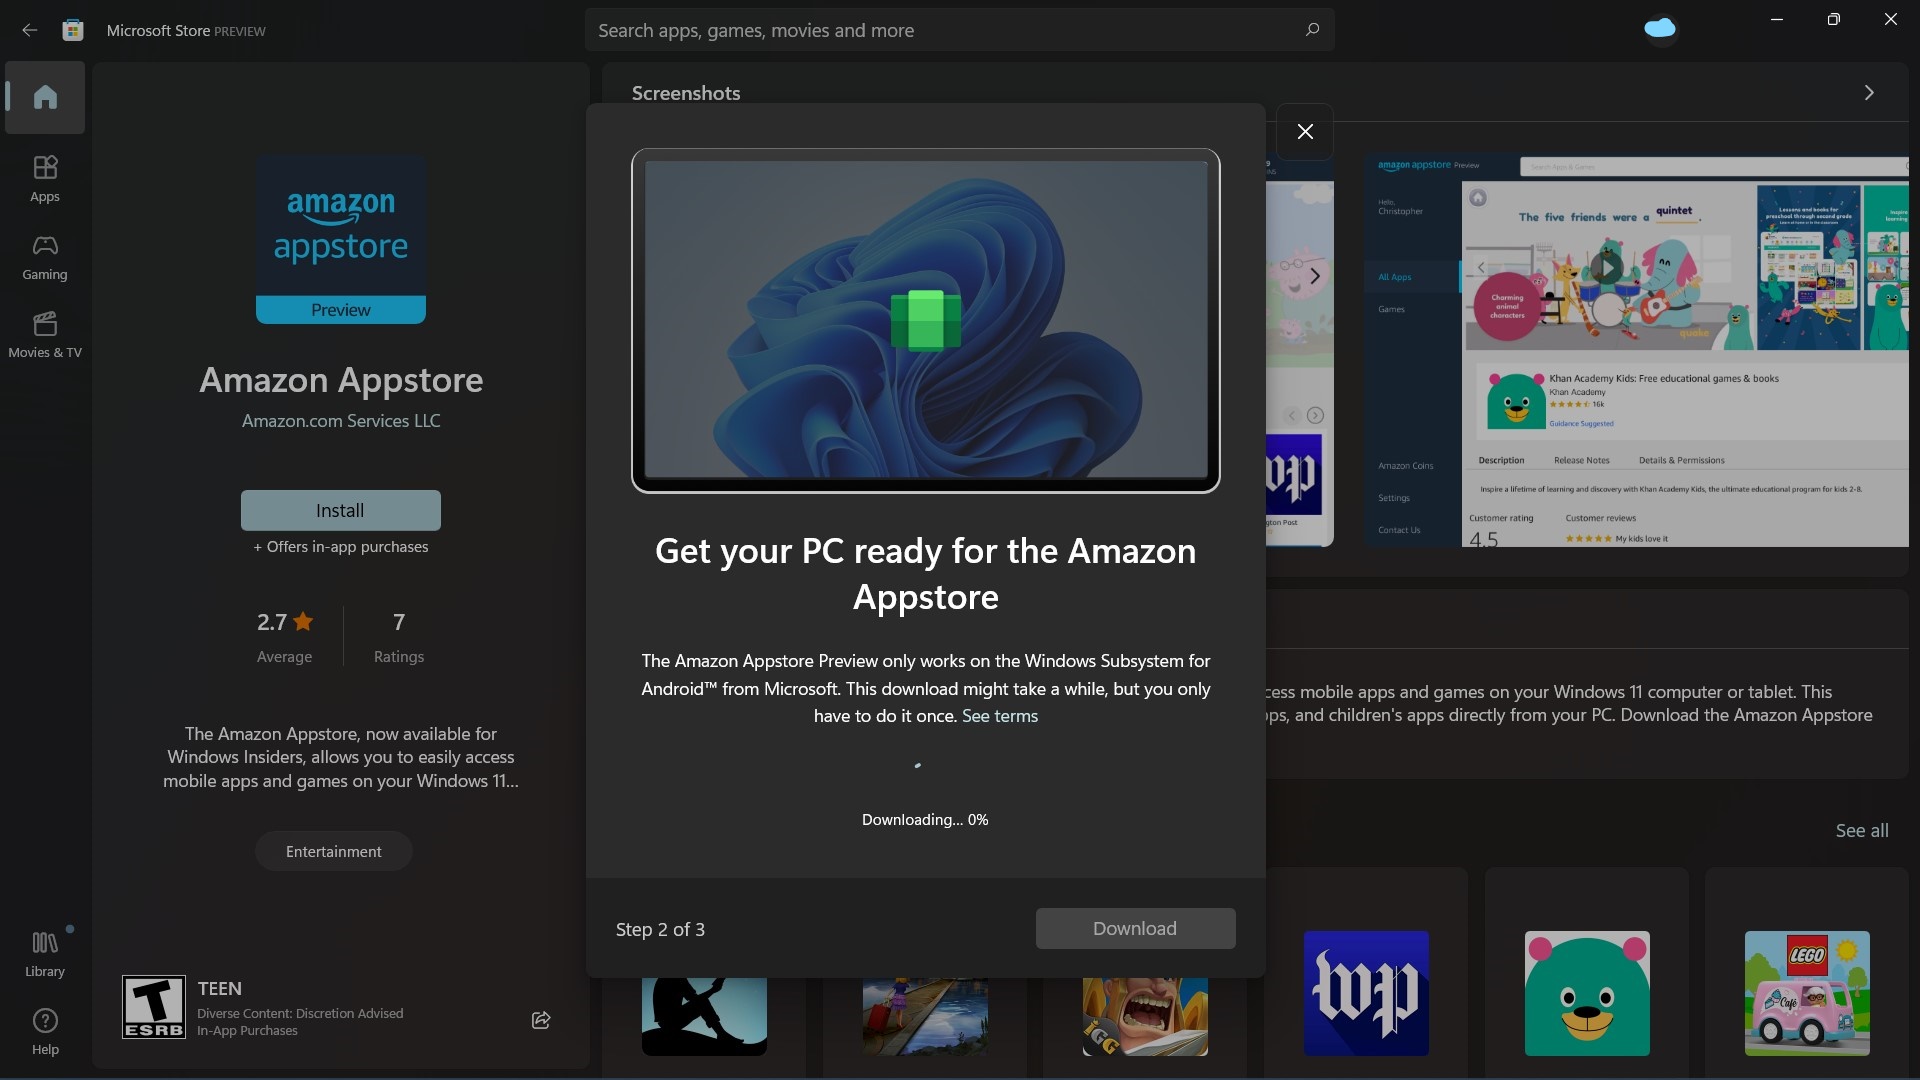Click Diverse Content: Discretion Advised text
Image resolution: width=1920 pixels, height=1080 pixels.
(x=300, y=1013)
